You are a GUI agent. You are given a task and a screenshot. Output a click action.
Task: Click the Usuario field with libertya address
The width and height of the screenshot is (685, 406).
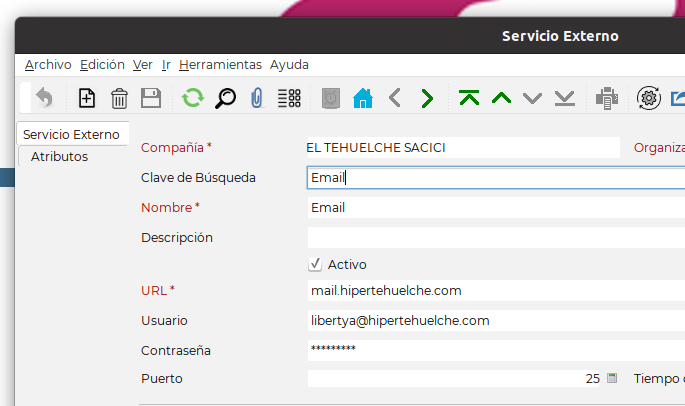[x=496, y=321]
